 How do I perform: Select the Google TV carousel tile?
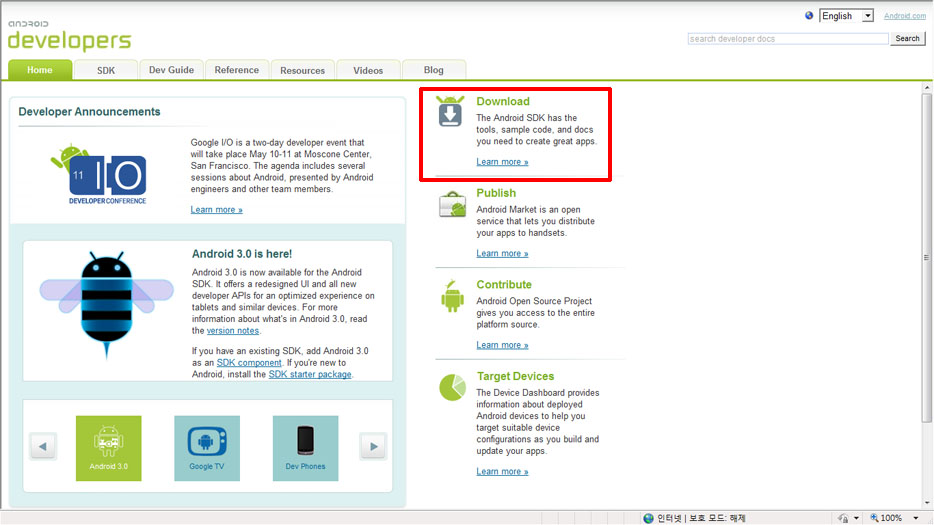pos(207,448)
